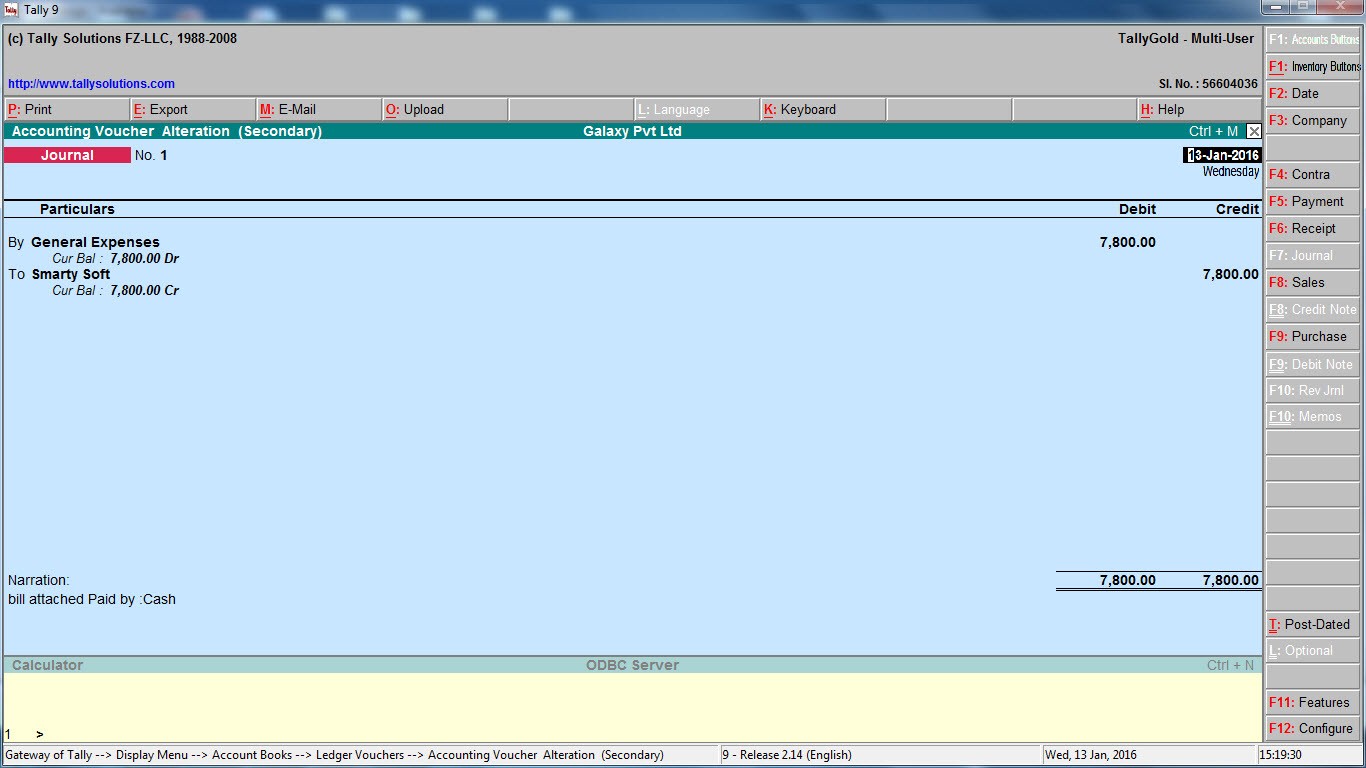Open F12: Configure settings
This screenshot has width=1366, height=768.
(1313, 729)
